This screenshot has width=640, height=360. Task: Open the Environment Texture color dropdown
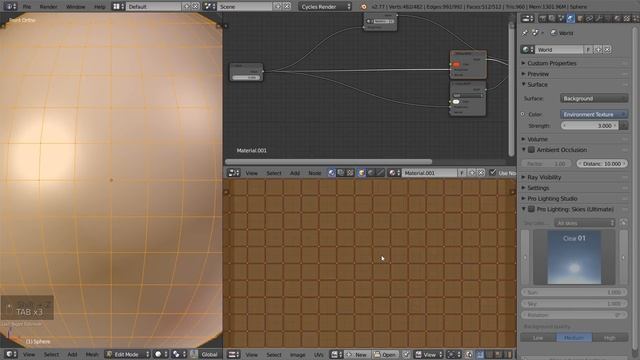(594, 114)
